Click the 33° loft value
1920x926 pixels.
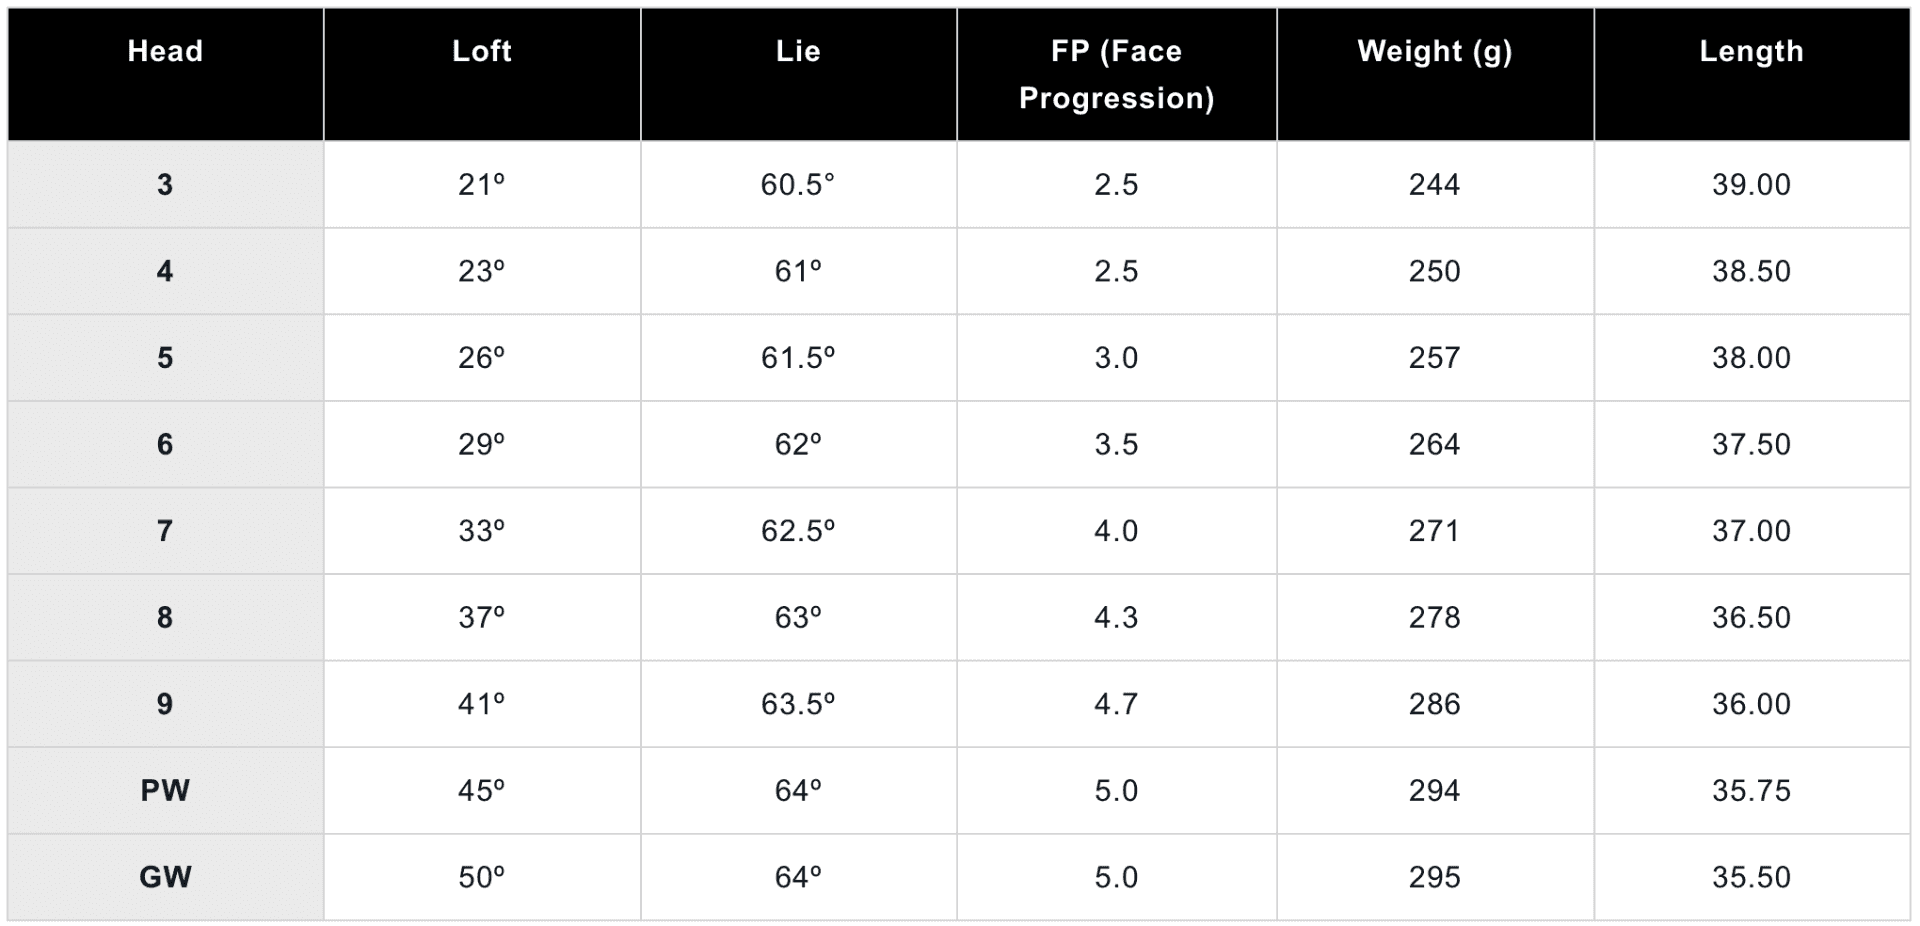coord(482,531)
